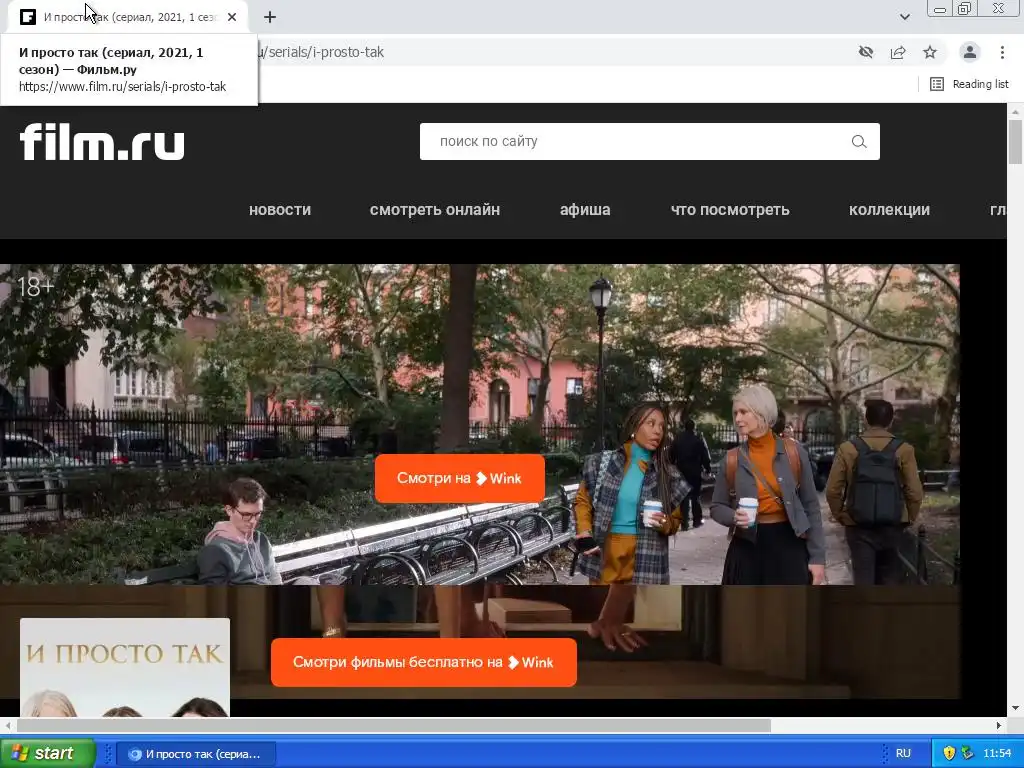1024x768 pixels.
Task: Click the site search input field
Action: (649, 142)
